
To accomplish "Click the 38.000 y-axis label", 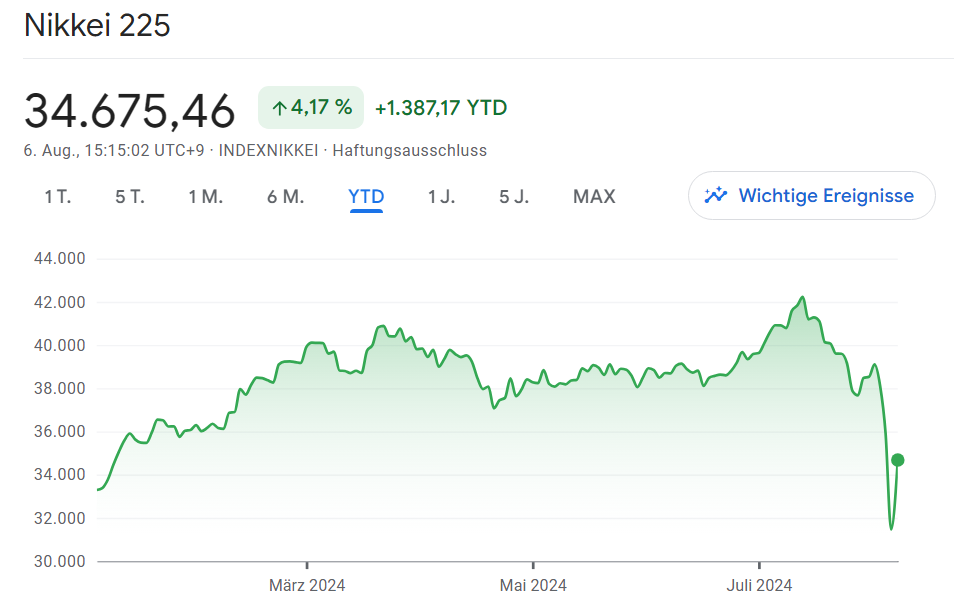I will point(60,389).
